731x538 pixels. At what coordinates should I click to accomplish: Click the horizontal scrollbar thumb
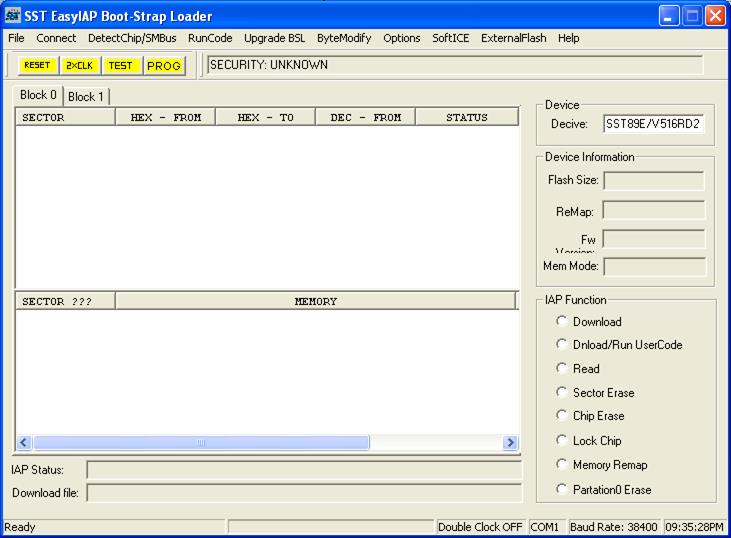[x=201, y=442]
